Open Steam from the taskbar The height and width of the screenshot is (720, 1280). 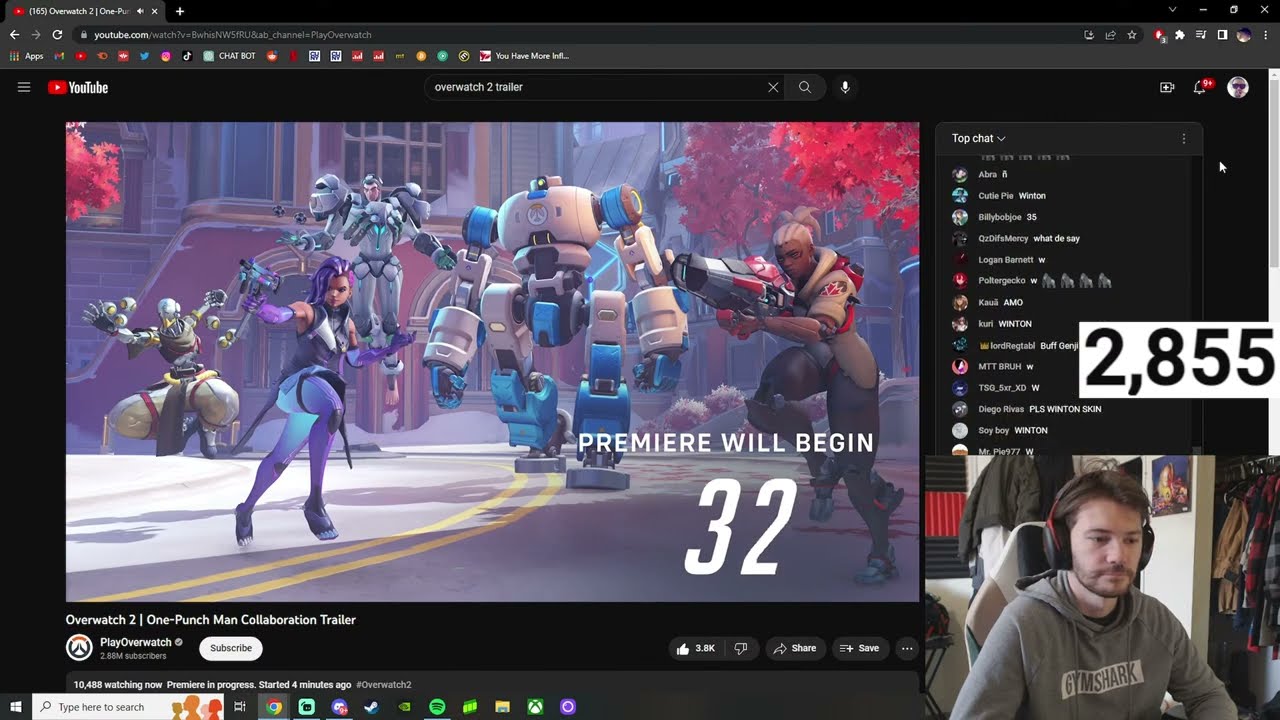coord(371,707)
